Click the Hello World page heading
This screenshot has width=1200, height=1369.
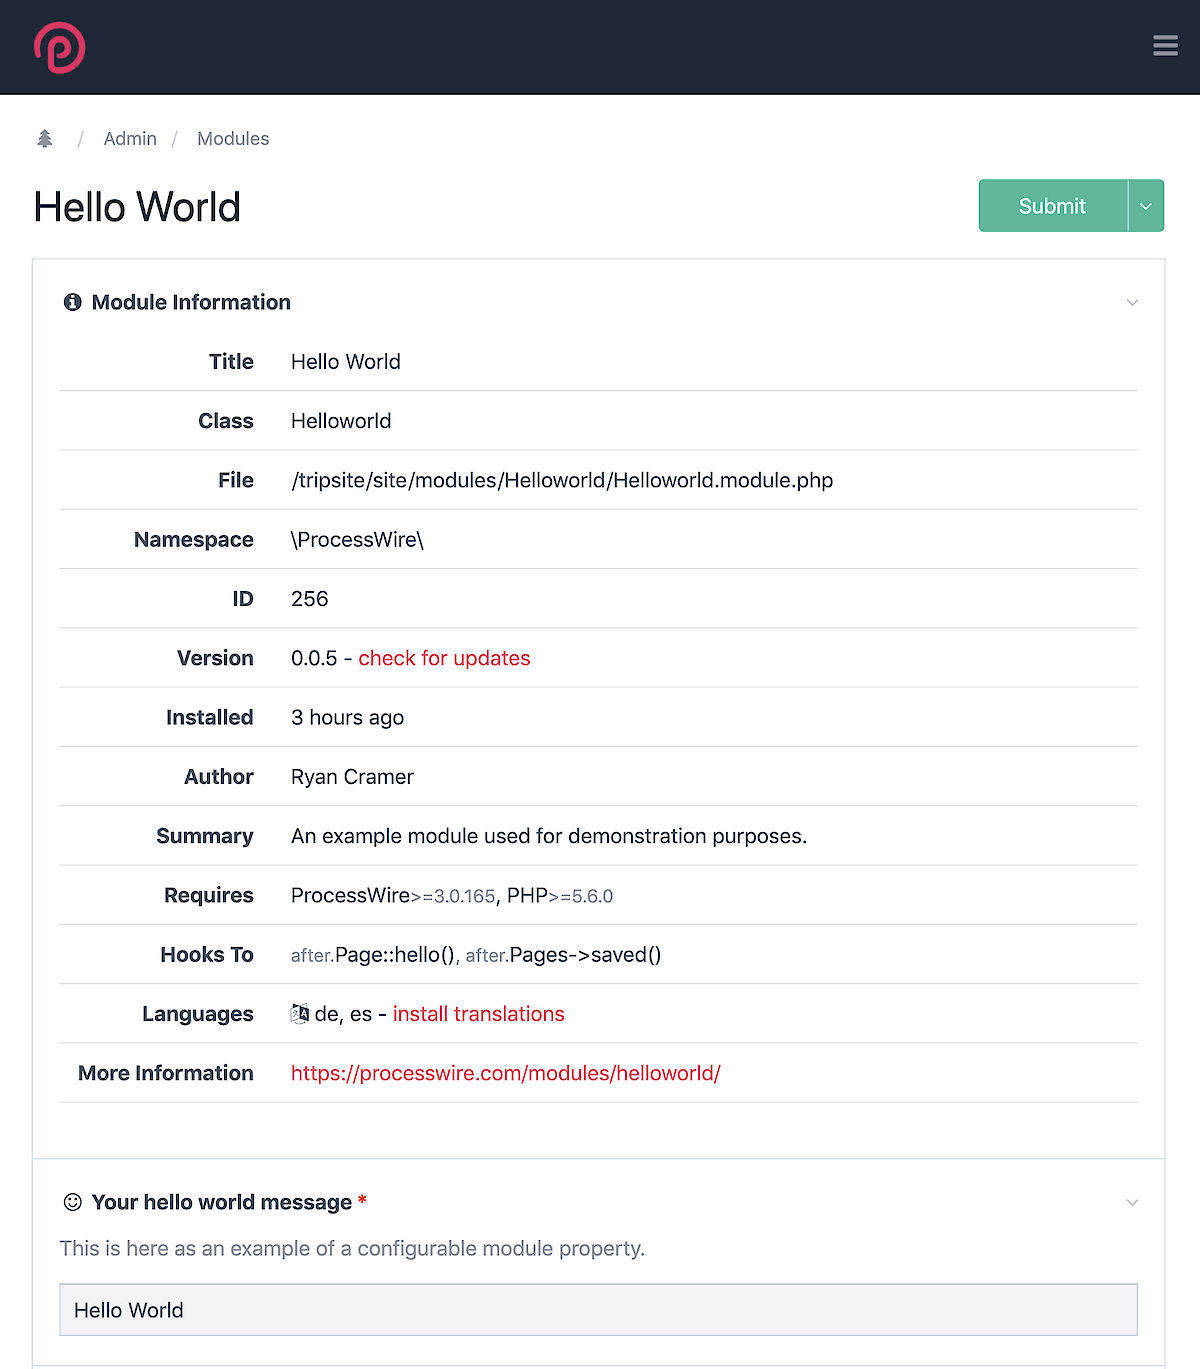click(x=137, y=207)
